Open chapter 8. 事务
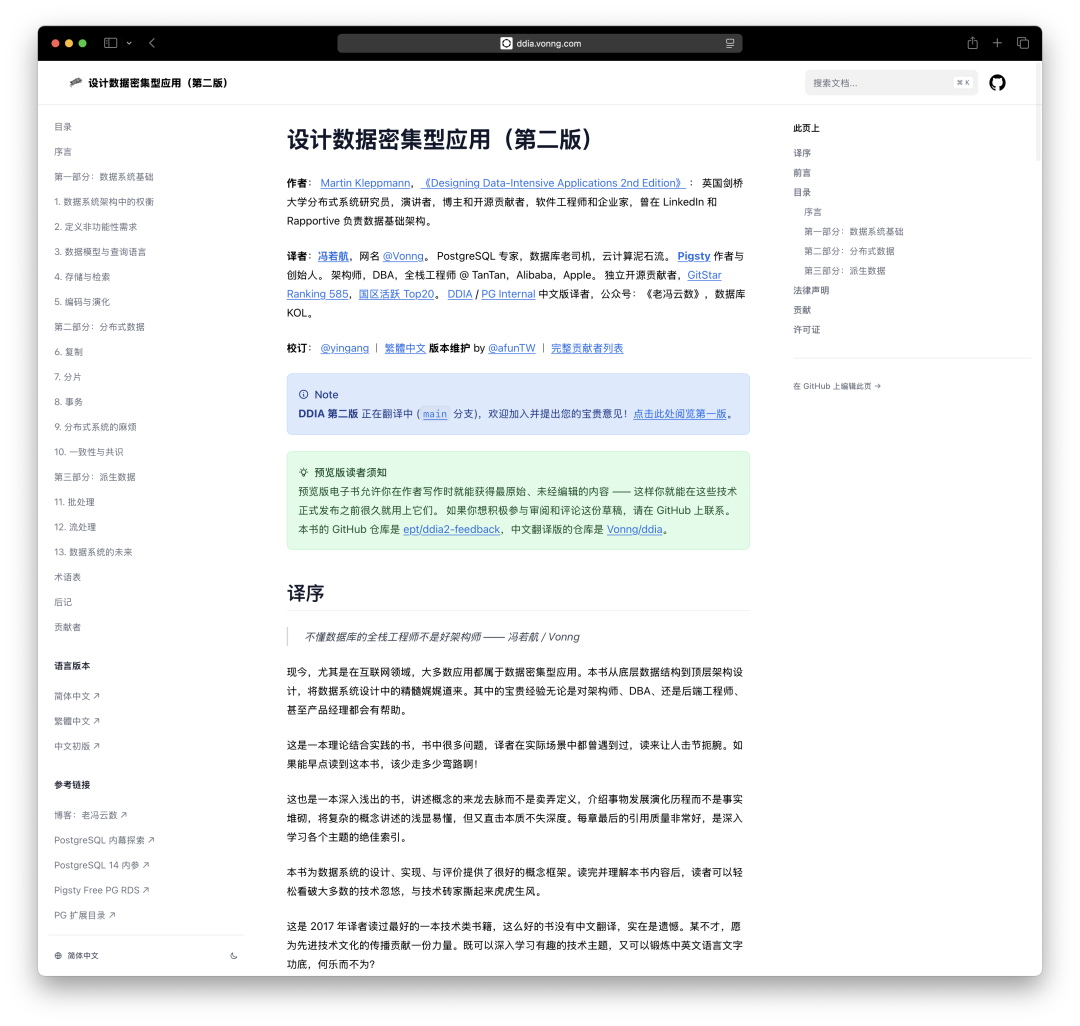This screenshot has width=1080, height=1026. click(x=68, y=402)
